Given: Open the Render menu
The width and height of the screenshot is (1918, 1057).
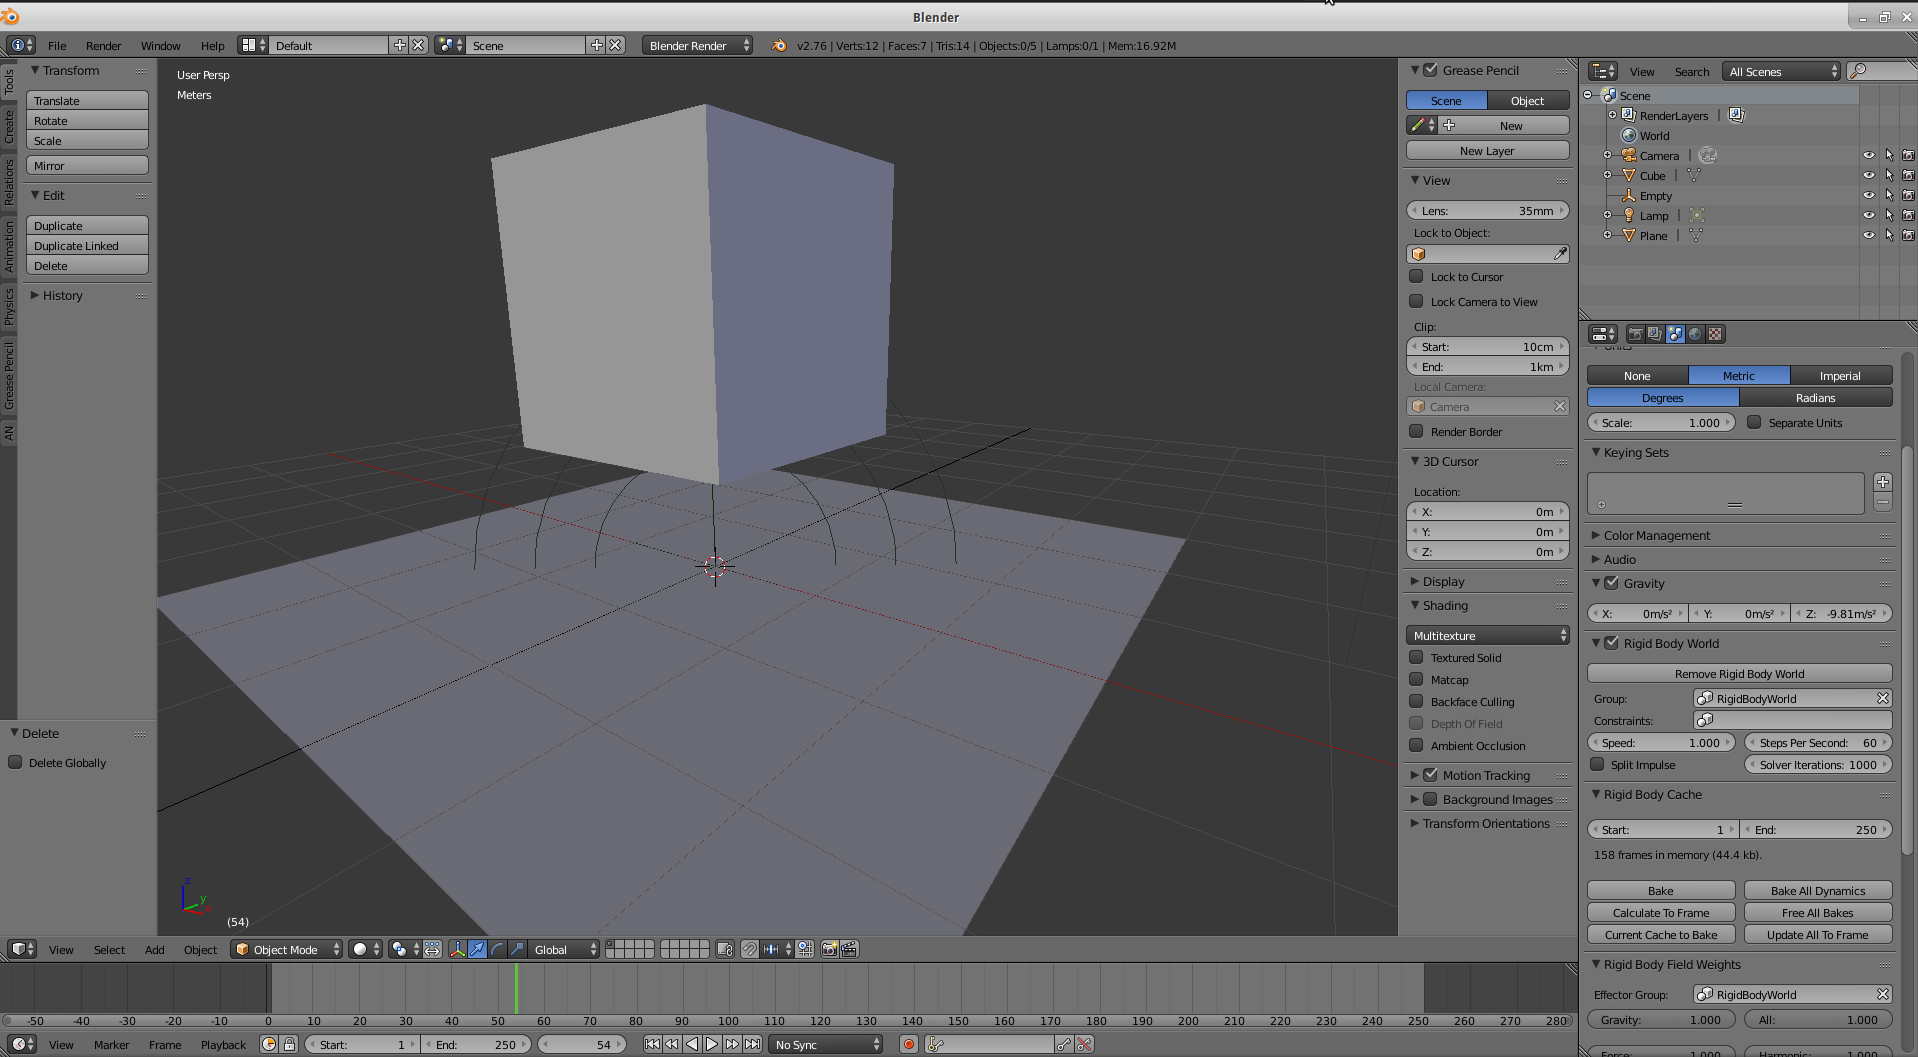Looking at the screenshot, I should tap(103, 45).
